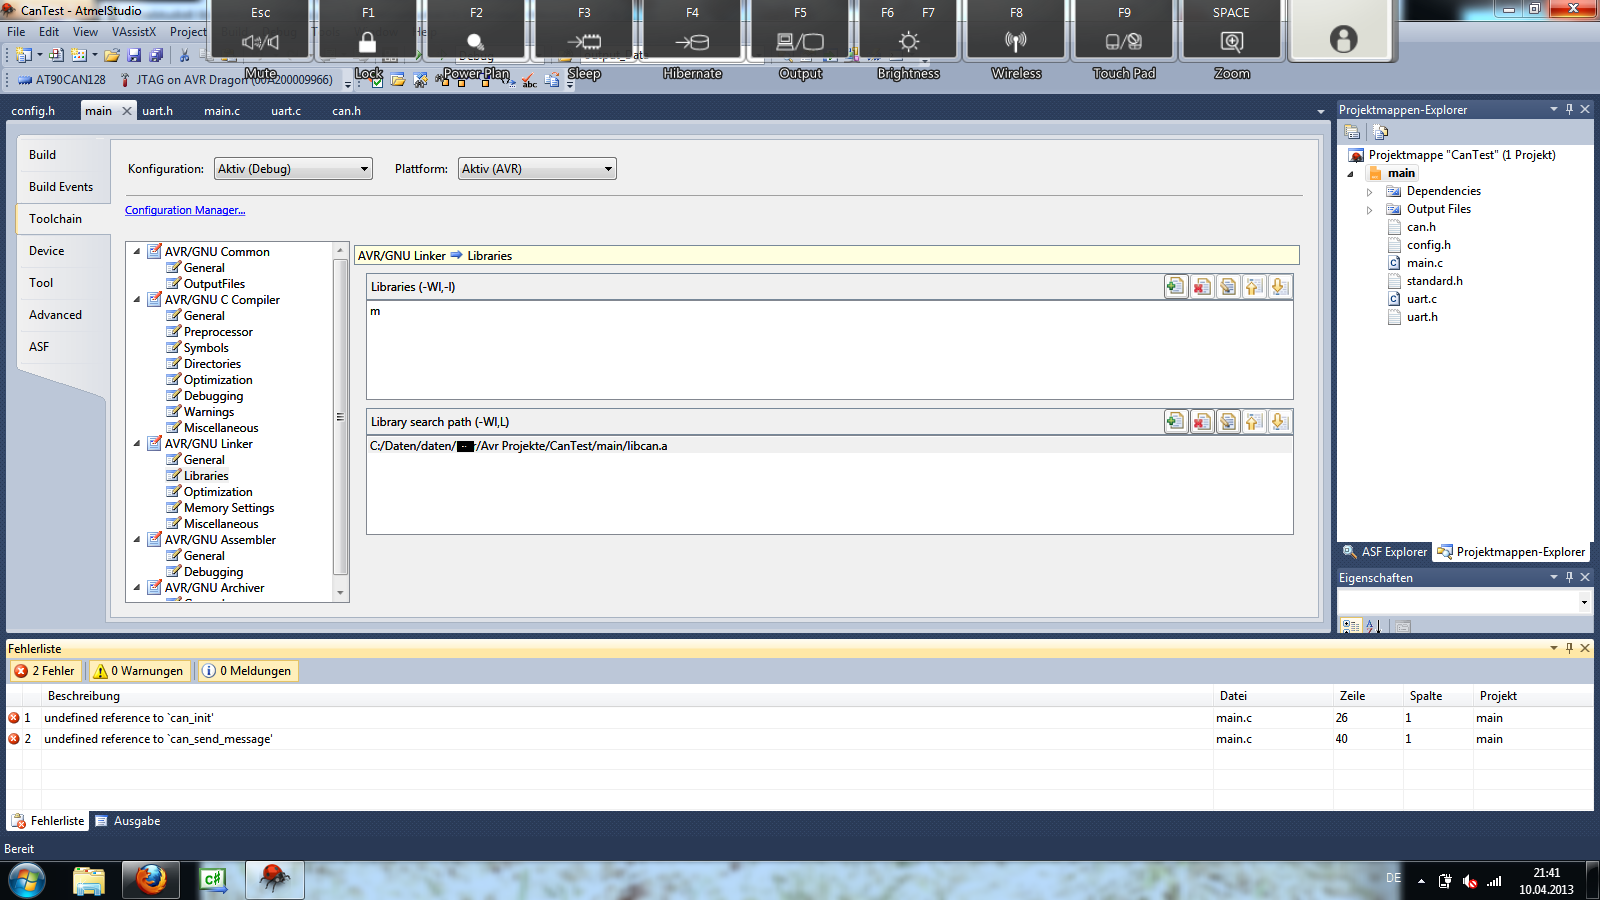Open Firefox from the taskbar

coord(151,880)
